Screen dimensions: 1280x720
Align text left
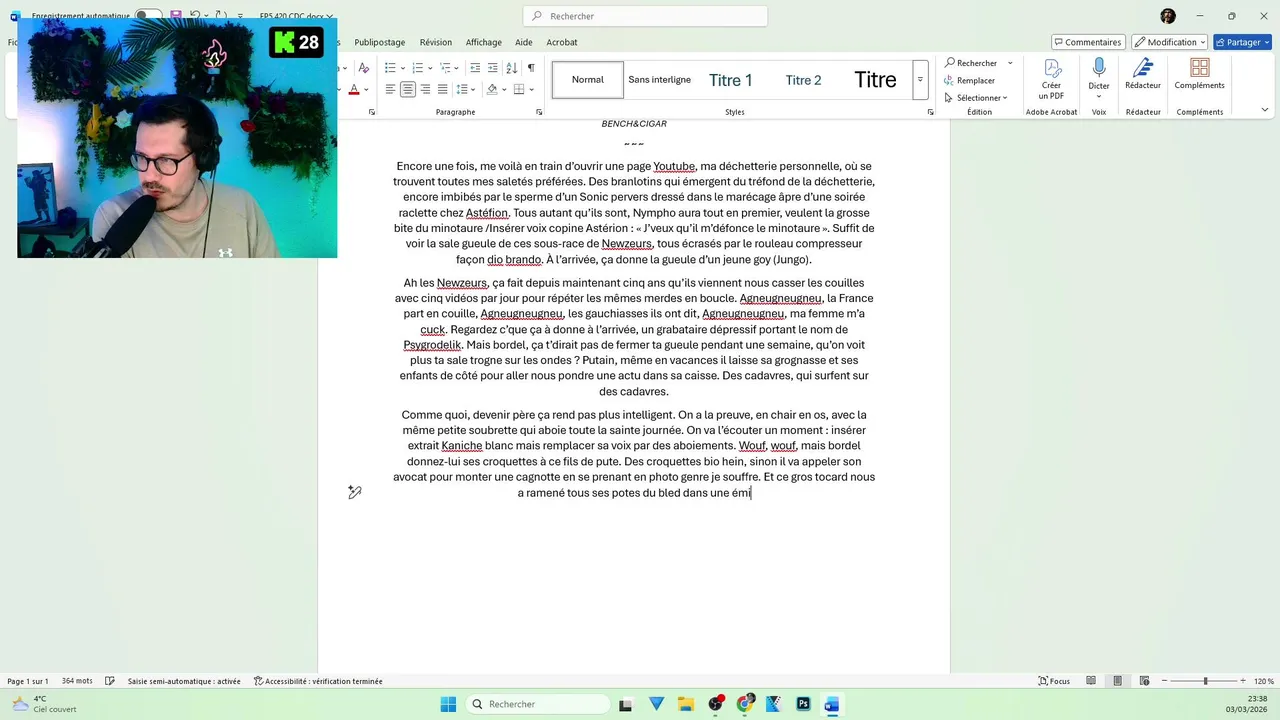[x=390, y=89]
